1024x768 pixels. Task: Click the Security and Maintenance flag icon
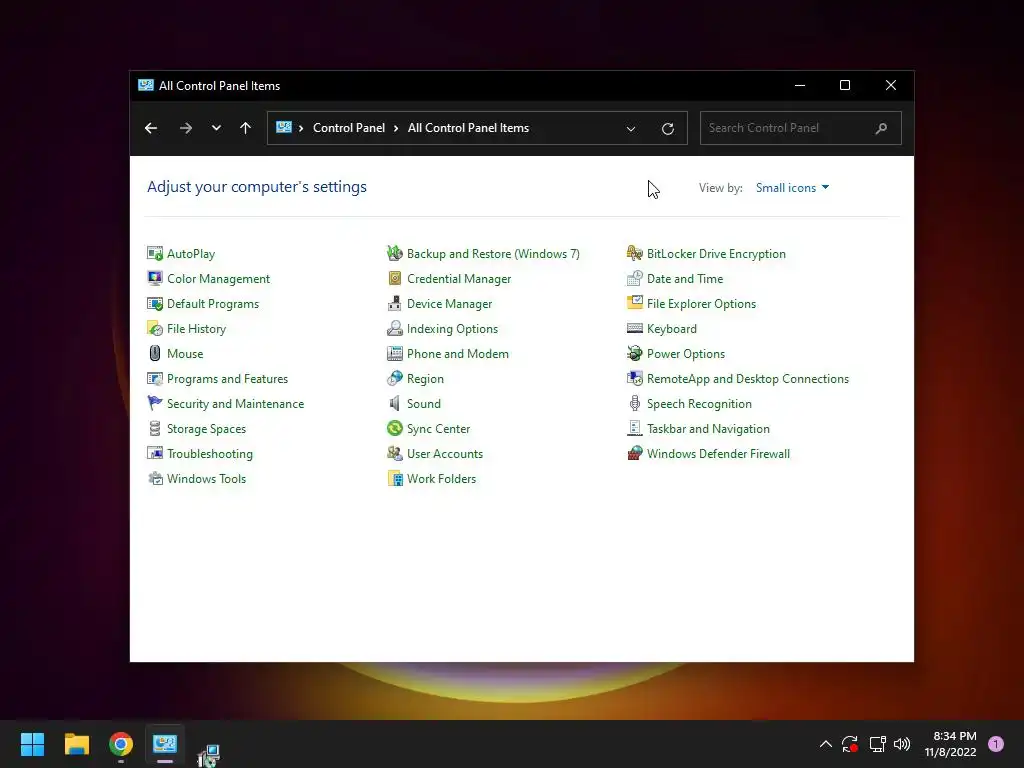tap(155, 404)
